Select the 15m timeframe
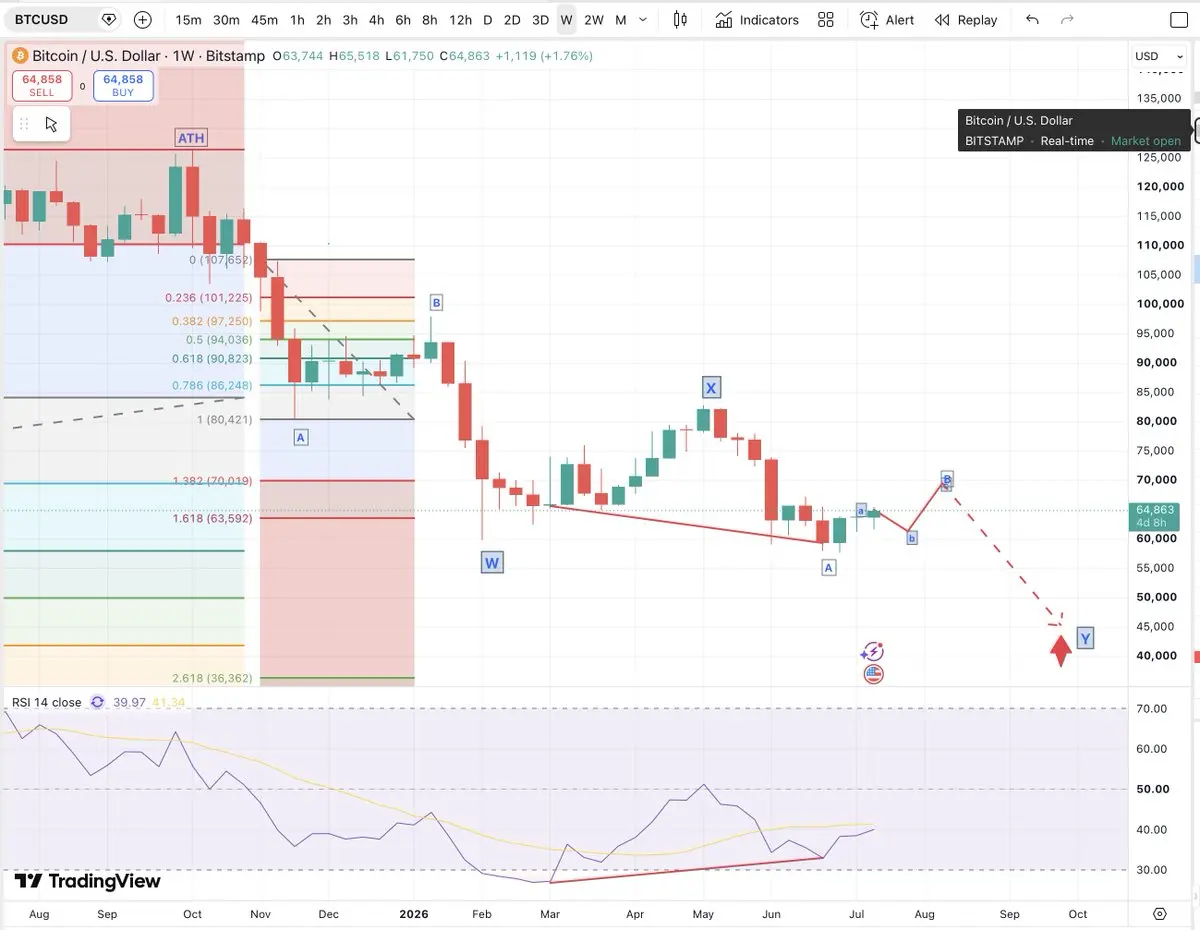The image size is (1200, 930). coord(188,20)
